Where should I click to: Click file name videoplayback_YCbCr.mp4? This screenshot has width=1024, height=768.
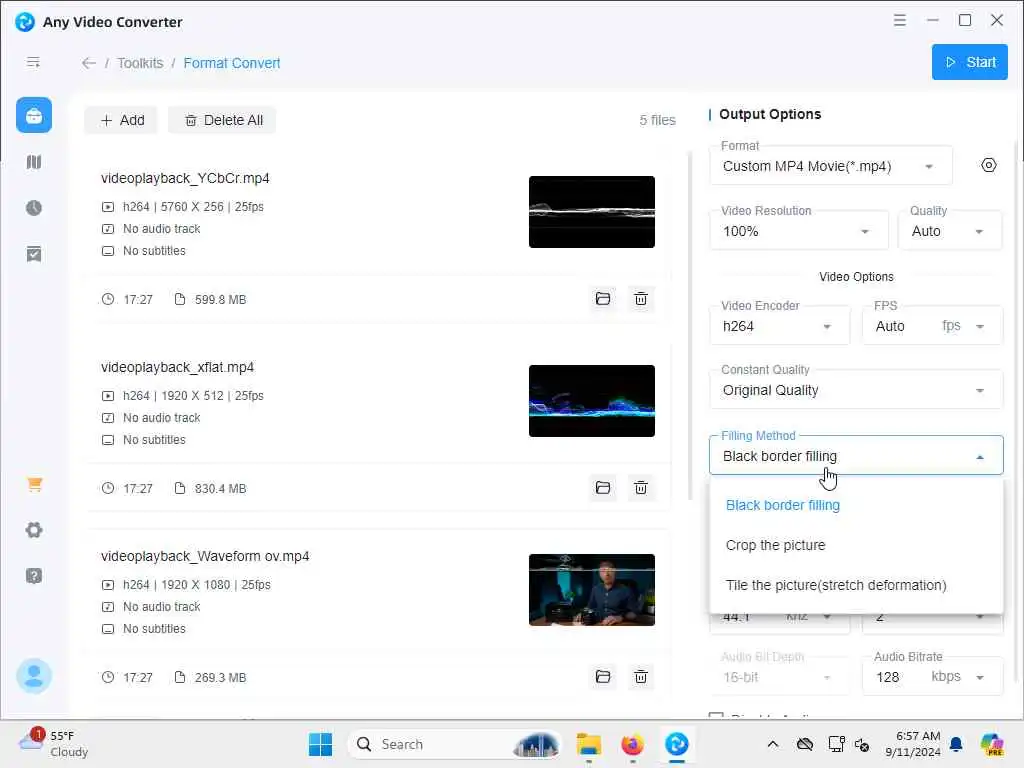pos(185,178)
